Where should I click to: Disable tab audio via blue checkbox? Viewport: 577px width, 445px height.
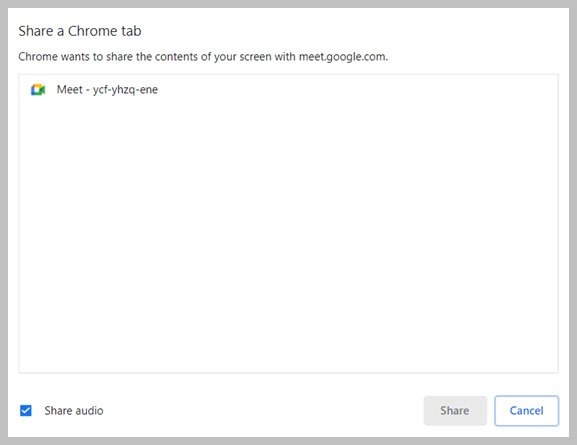pyautogui.click(x=26, y=410)
